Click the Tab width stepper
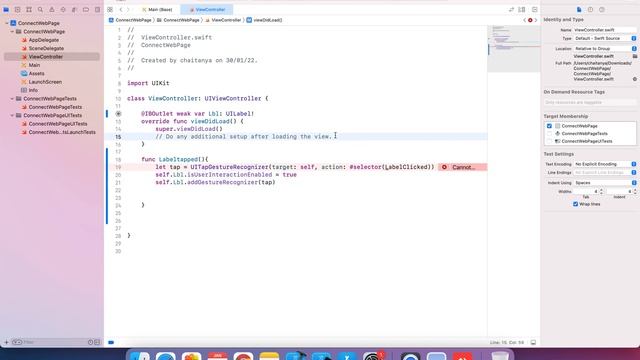640x360 pixels. 601,191
